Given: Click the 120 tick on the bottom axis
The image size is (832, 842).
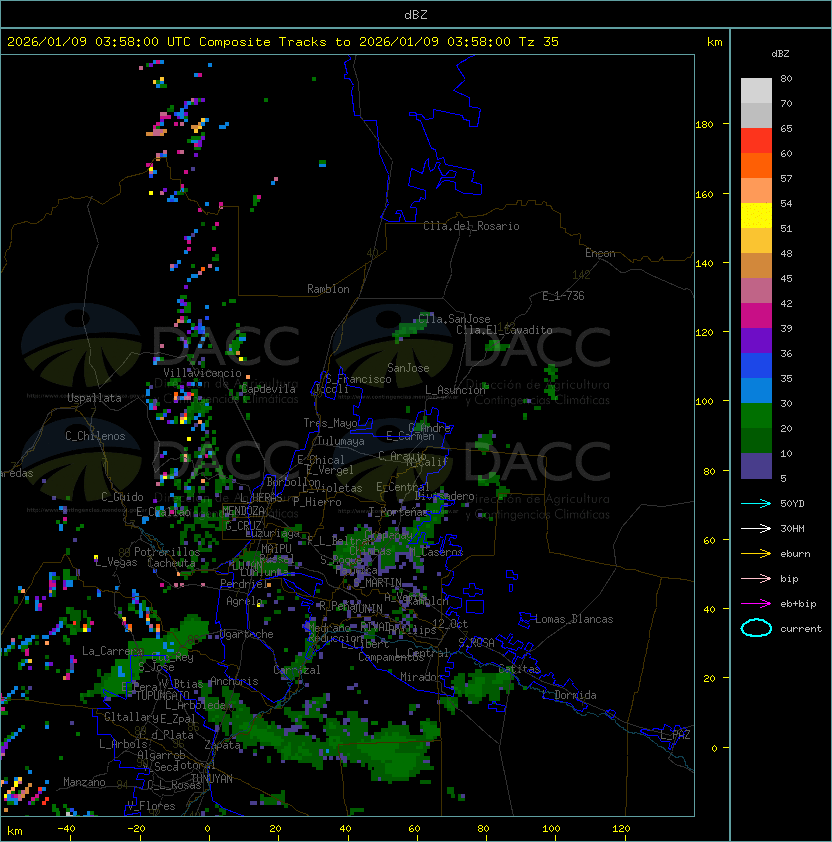Looking at the screenshot, I should (x=621, y=829).
